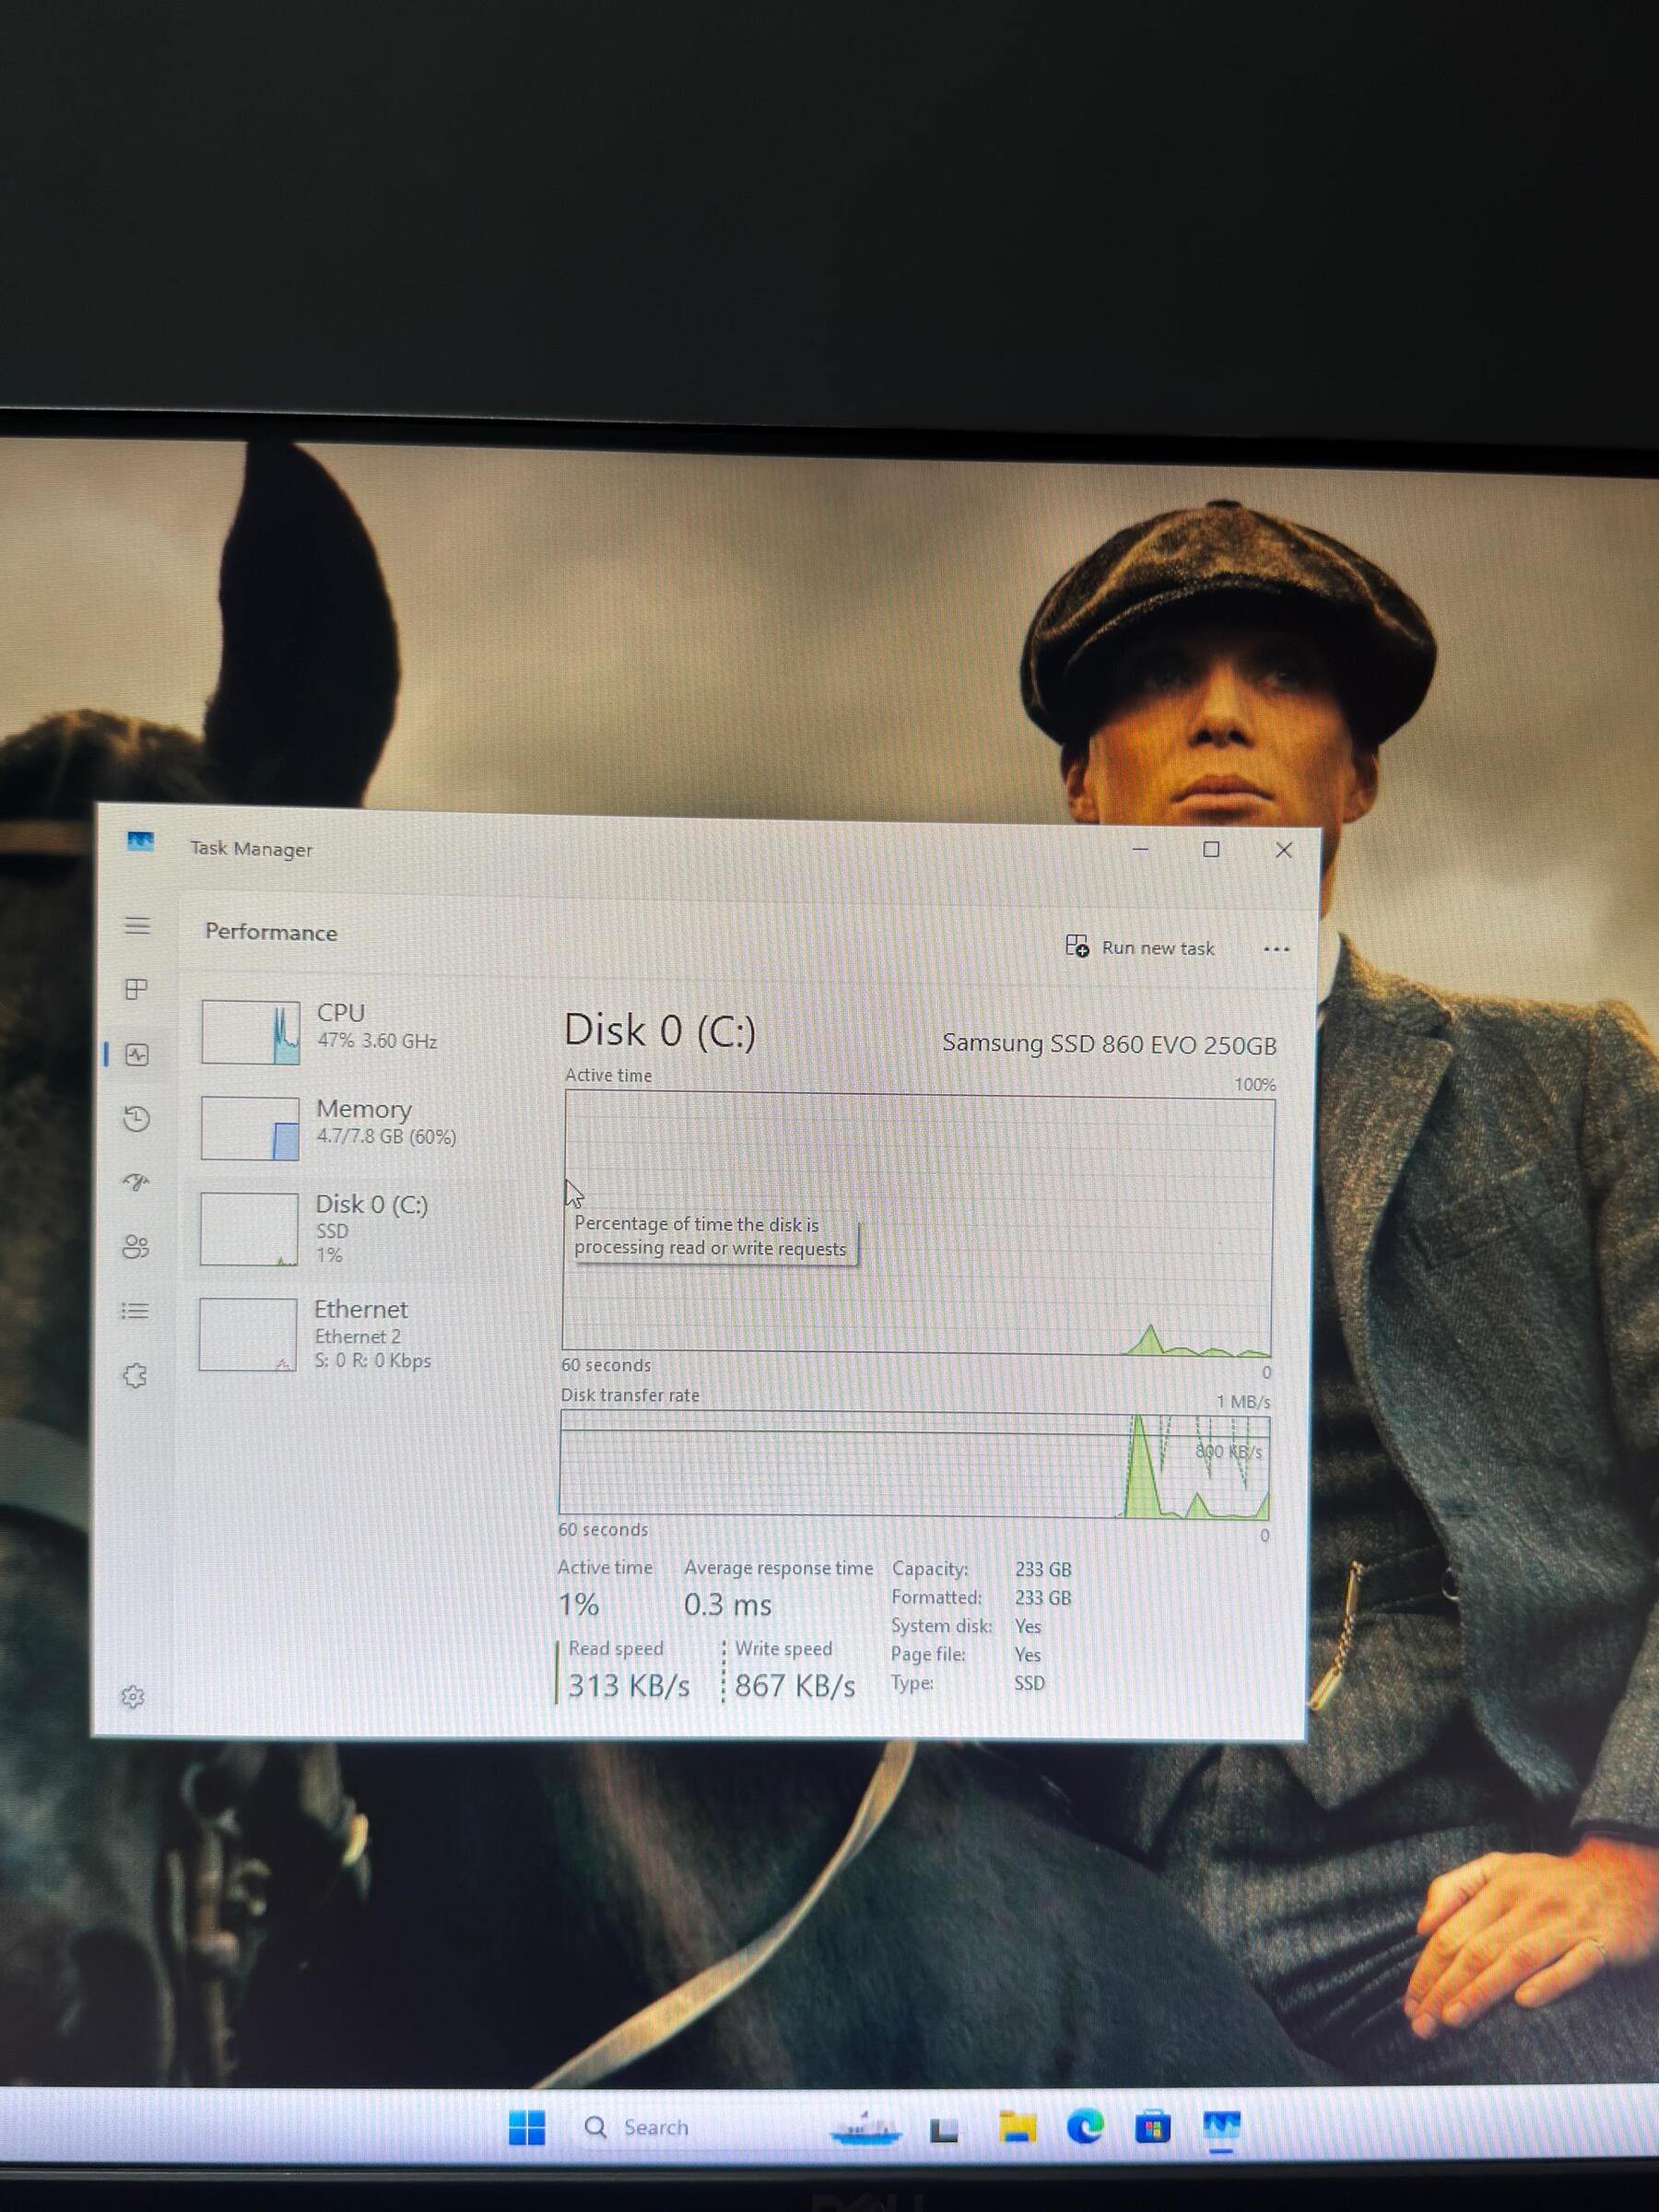1659x2212 pixels.
Task: Open the Processes page in sidebar
Action: click(x=137, y=989)
